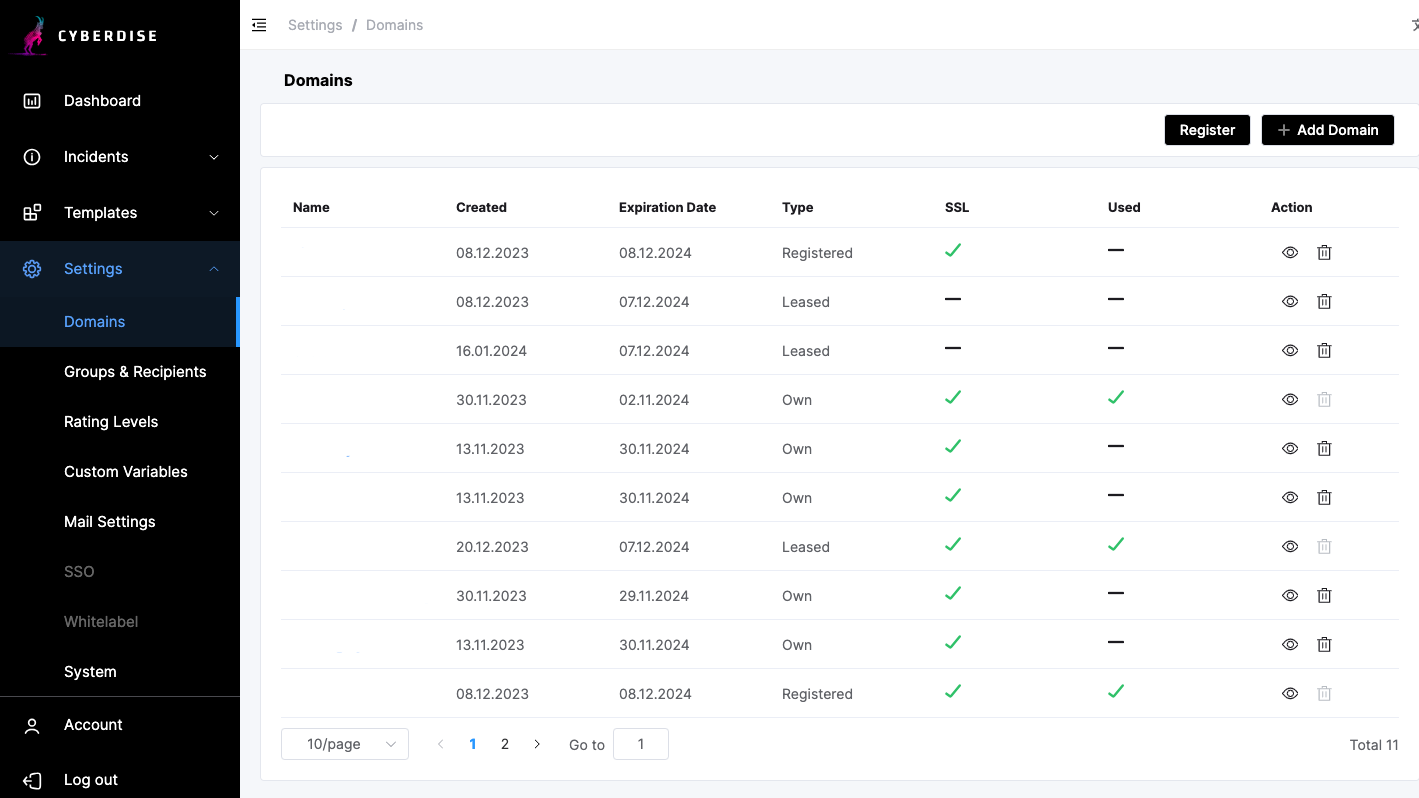1419x798 pixels.
Task: Delete the domain created 16.01.2024
Action: 1324,351
